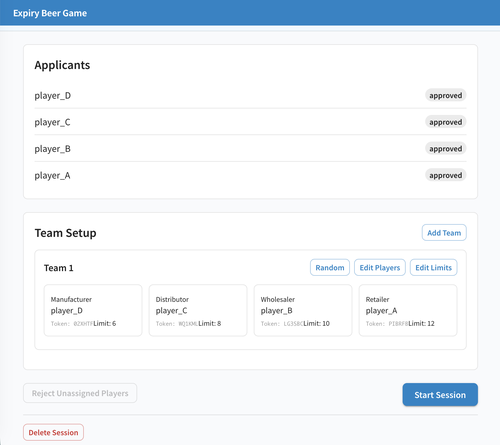This screenshot has width=500, height=445.
Task: Click the Retailer token text
Action: 387,324
